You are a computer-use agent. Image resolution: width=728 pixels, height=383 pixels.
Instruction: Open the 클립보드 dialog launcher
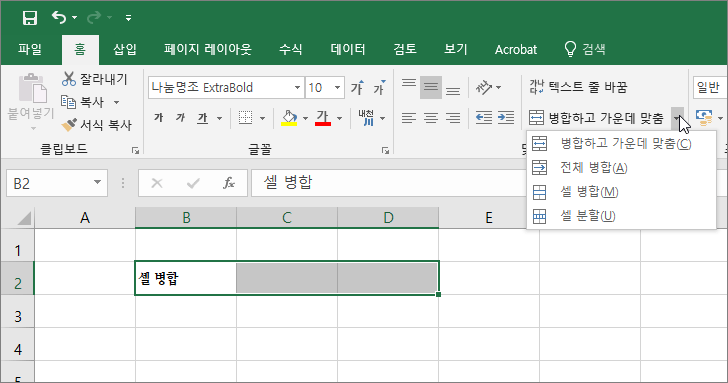135,150
